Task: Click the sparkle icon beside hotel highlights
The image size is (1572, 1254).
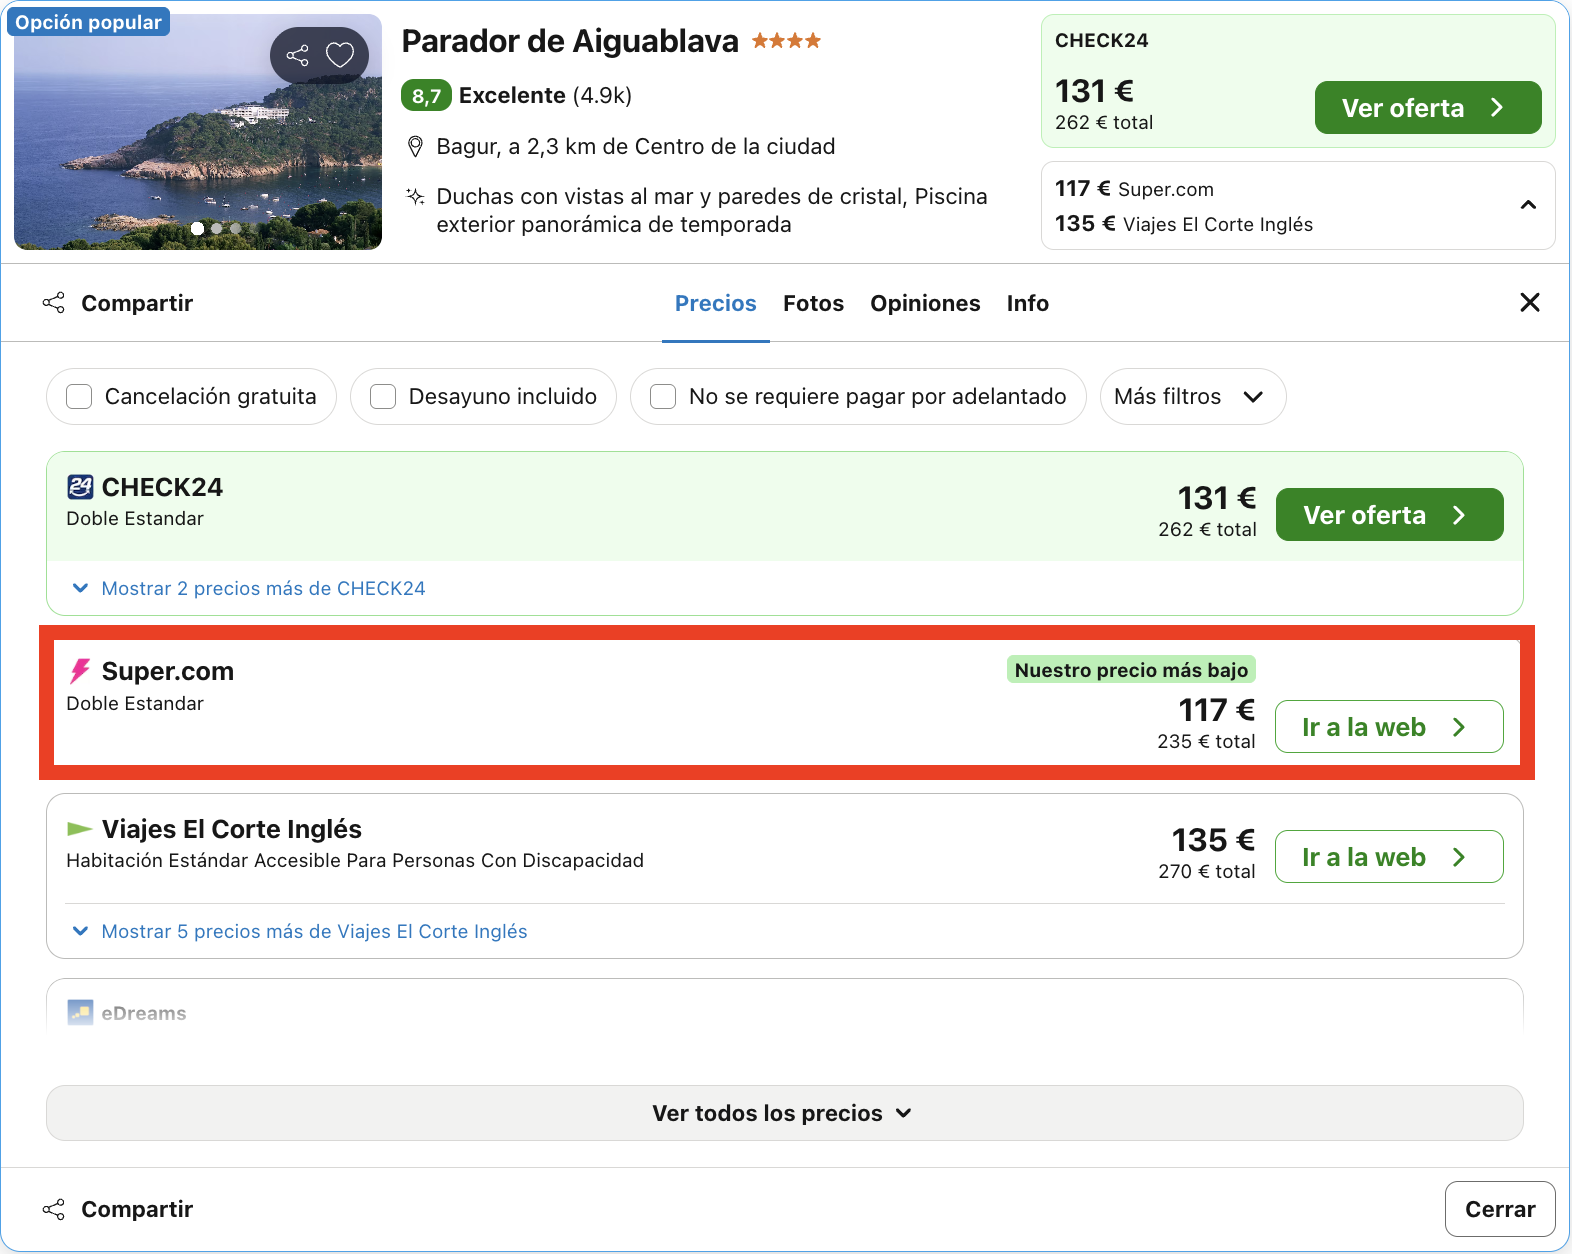Action: [415, 196]
